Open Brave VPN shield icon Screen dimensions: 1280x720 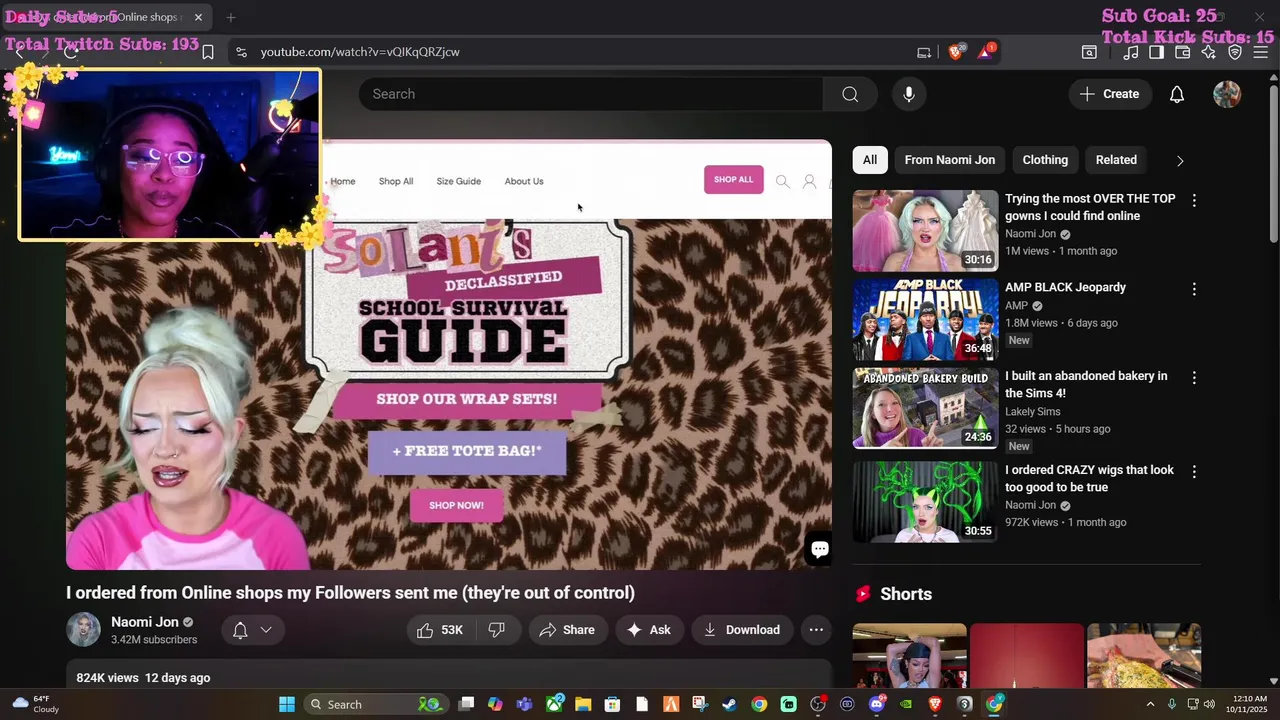(1235, 52)
